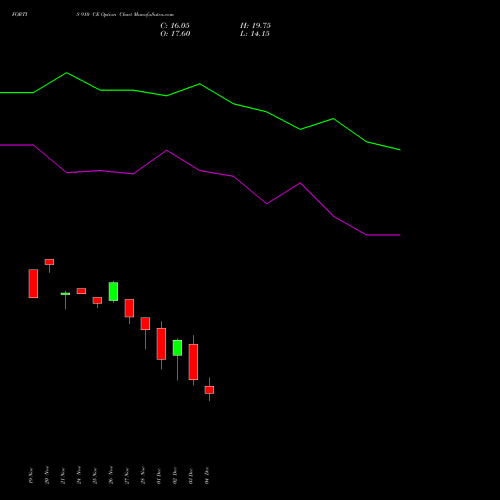Click the red candlestick for 01 Dec
This screenshot has width=500, height=500.
point(161,344)
